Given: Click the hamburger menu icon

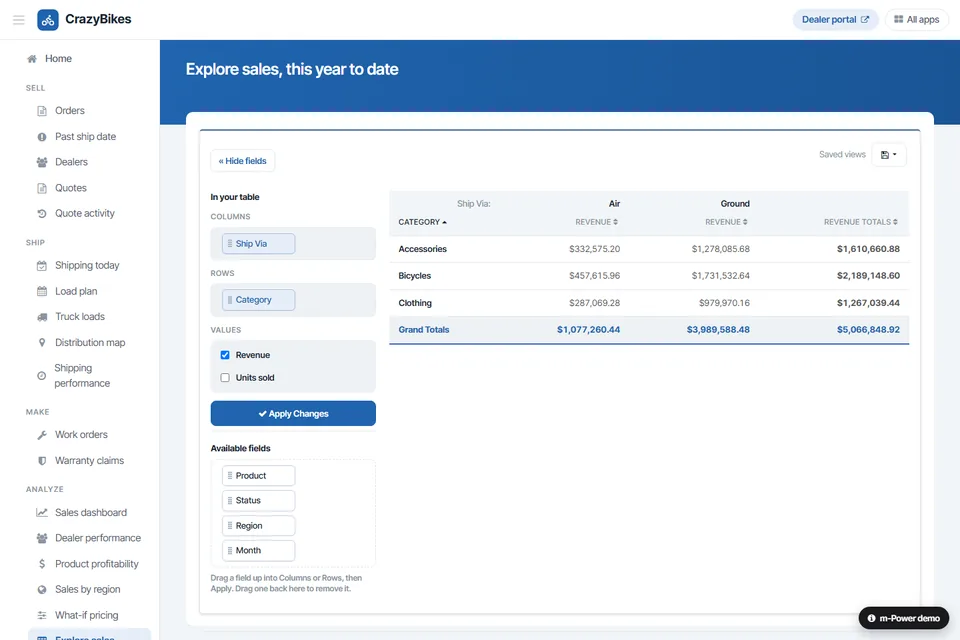Looking at the screenshot, I should [x=18, y=20].
